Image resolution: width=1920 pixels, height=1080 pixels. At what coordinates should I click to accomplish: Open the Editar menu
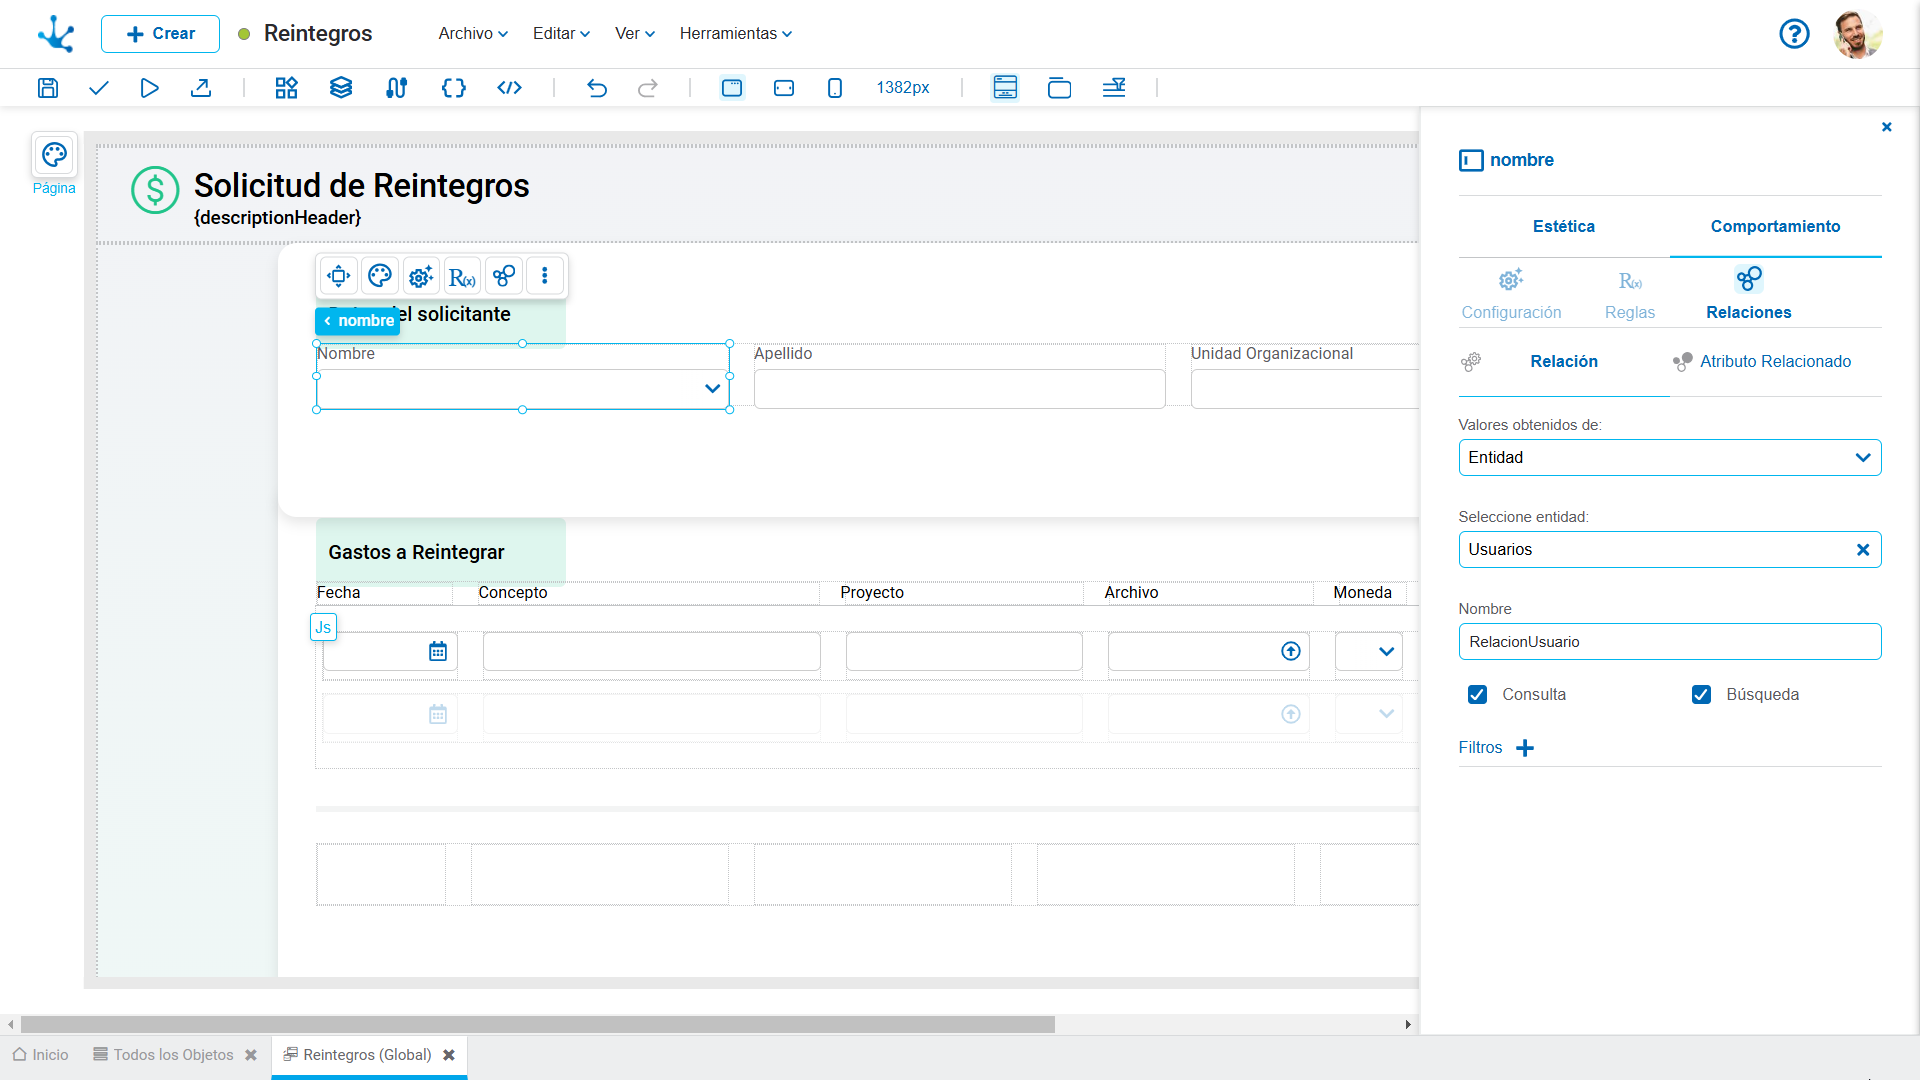tap(561, 34)
